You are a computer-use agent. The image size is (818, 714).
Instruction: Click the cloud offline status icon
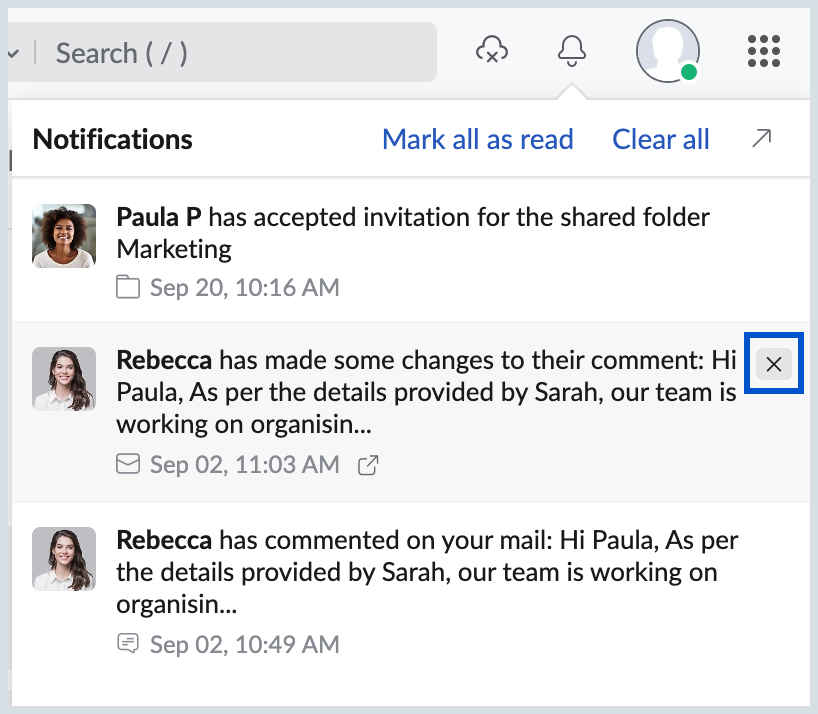click(491, 50)
